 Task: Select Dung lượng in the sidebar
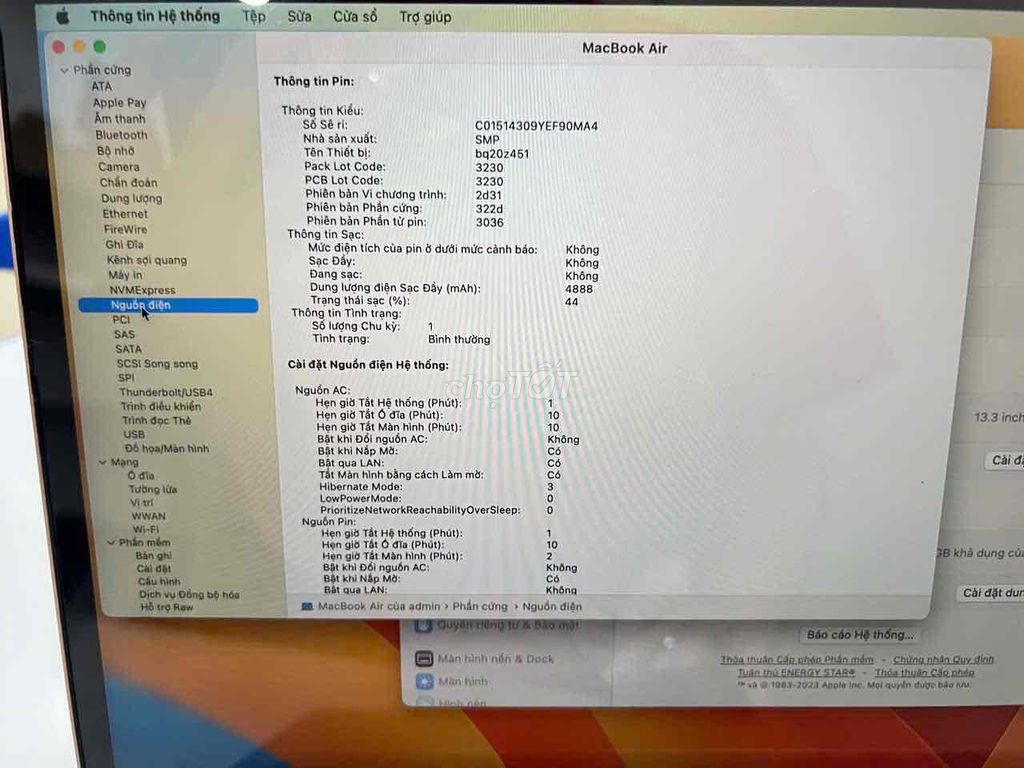pyautogui.click(x=131, y=198)
